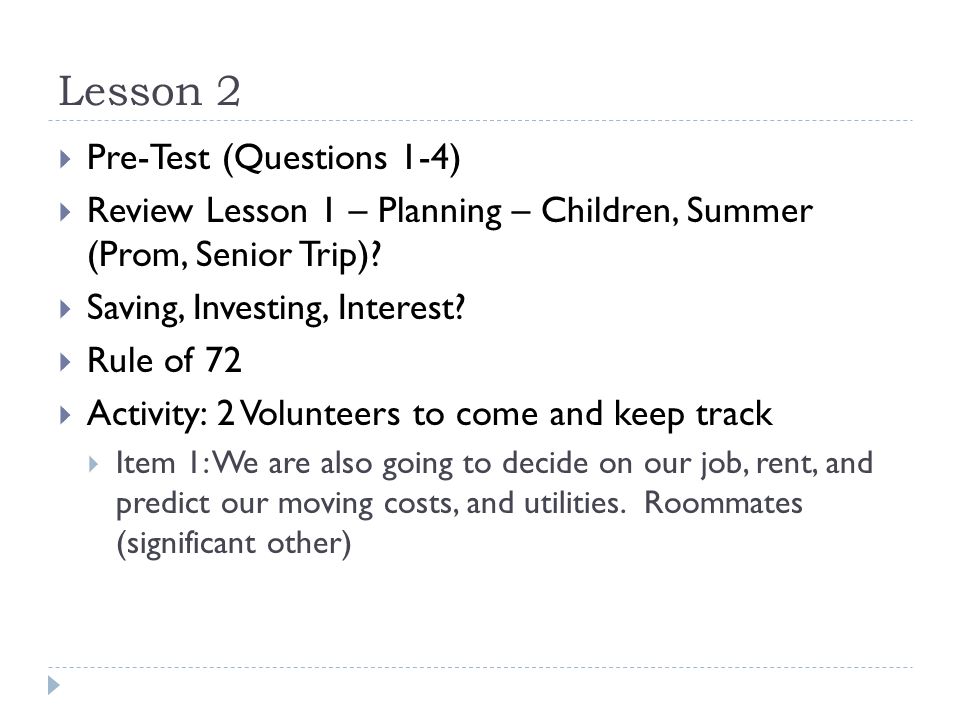Click on "Saving, Investing, Interest?" text

(x=276, y=307)
